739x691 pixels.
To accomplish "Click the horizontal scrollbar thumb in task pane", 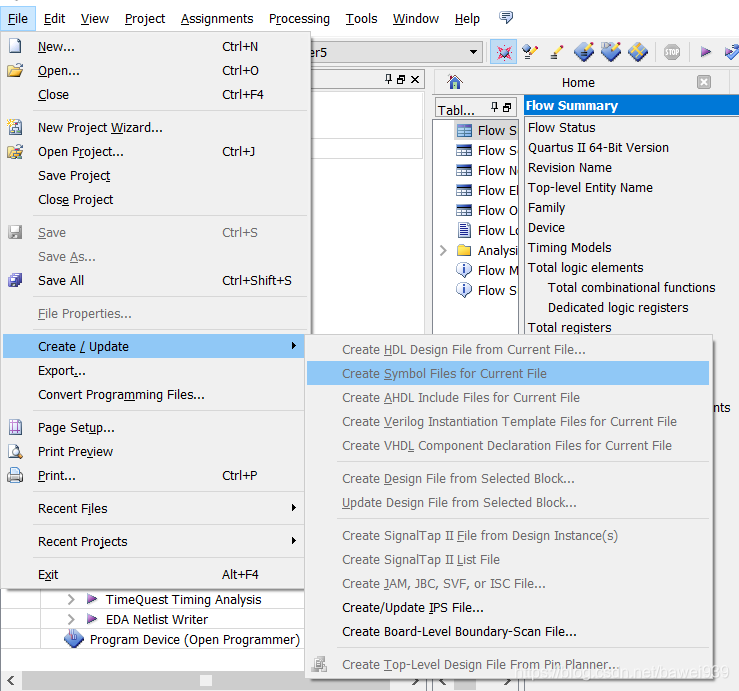I will [205, 680].
